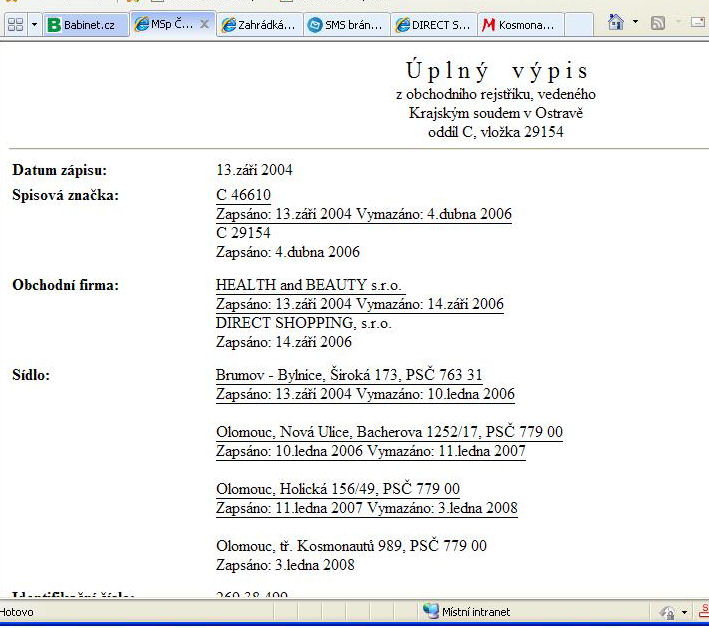The width and height of the screenshot is (709, 628).
Task: Open the Quick Tabs thumbnail view
Action: [x=14, y=24]
